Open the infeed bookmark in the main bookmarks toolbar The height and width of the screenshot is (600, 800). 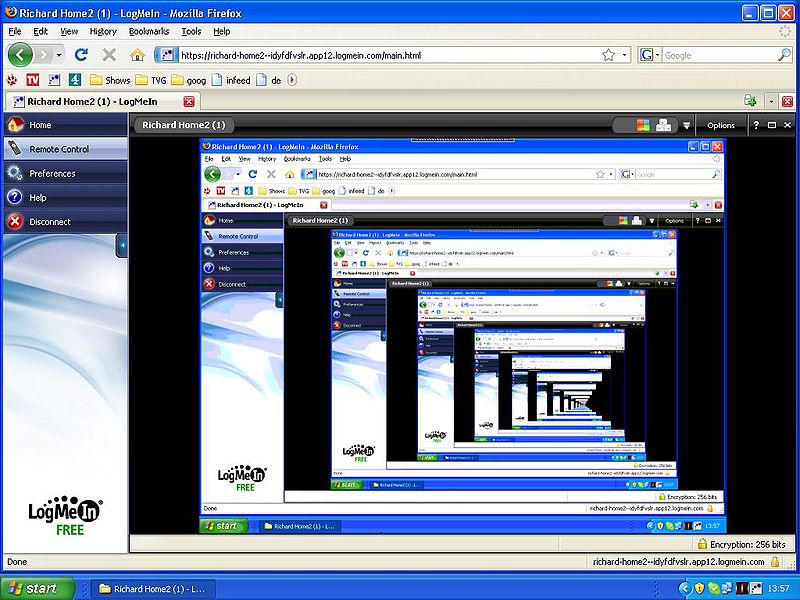(x=231, y=80)
